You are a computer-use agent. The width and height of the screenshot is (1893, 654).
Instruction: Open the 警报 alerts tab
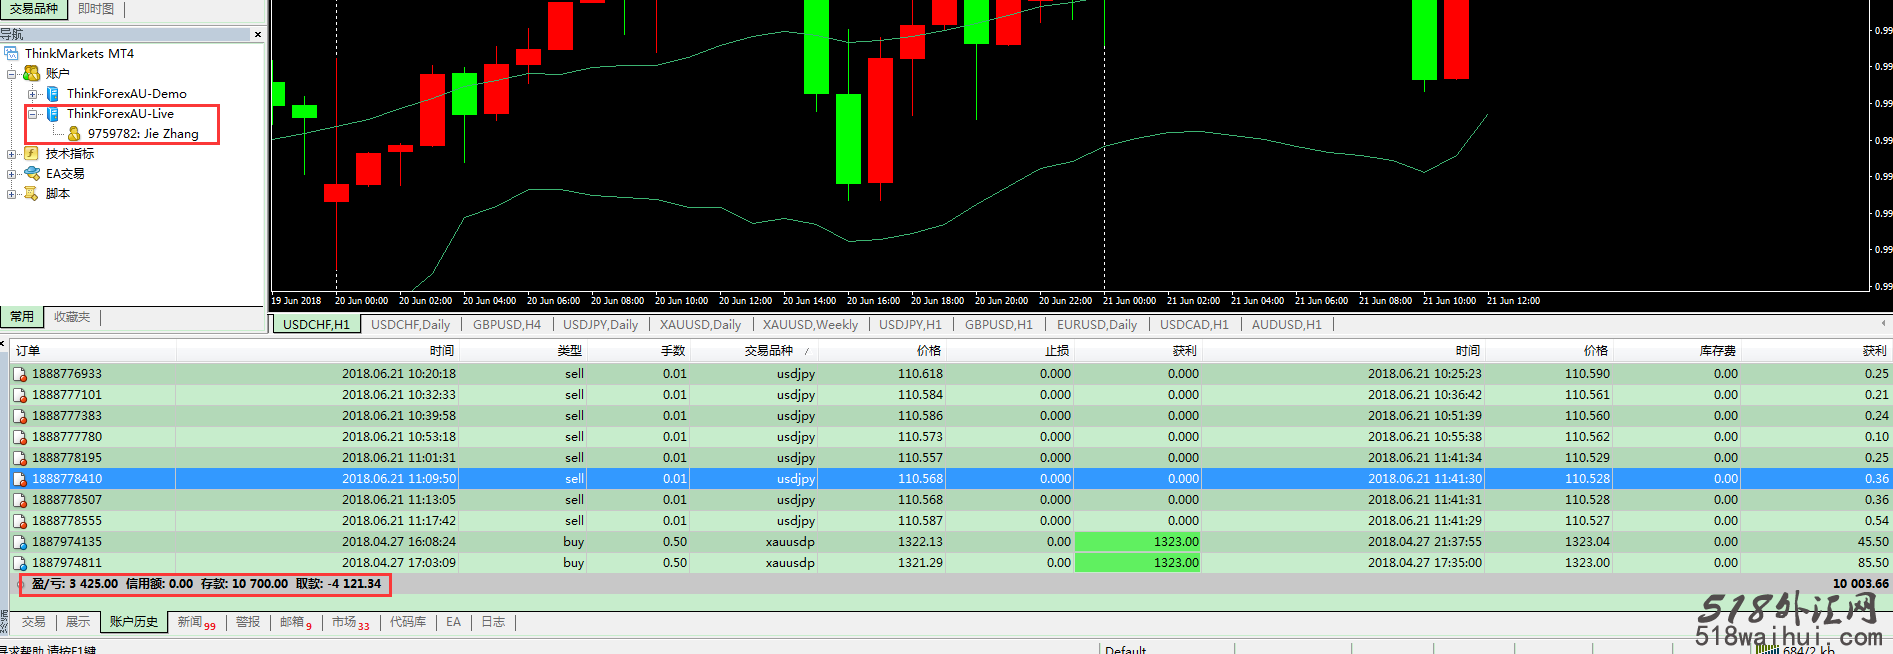click(248, 622)
